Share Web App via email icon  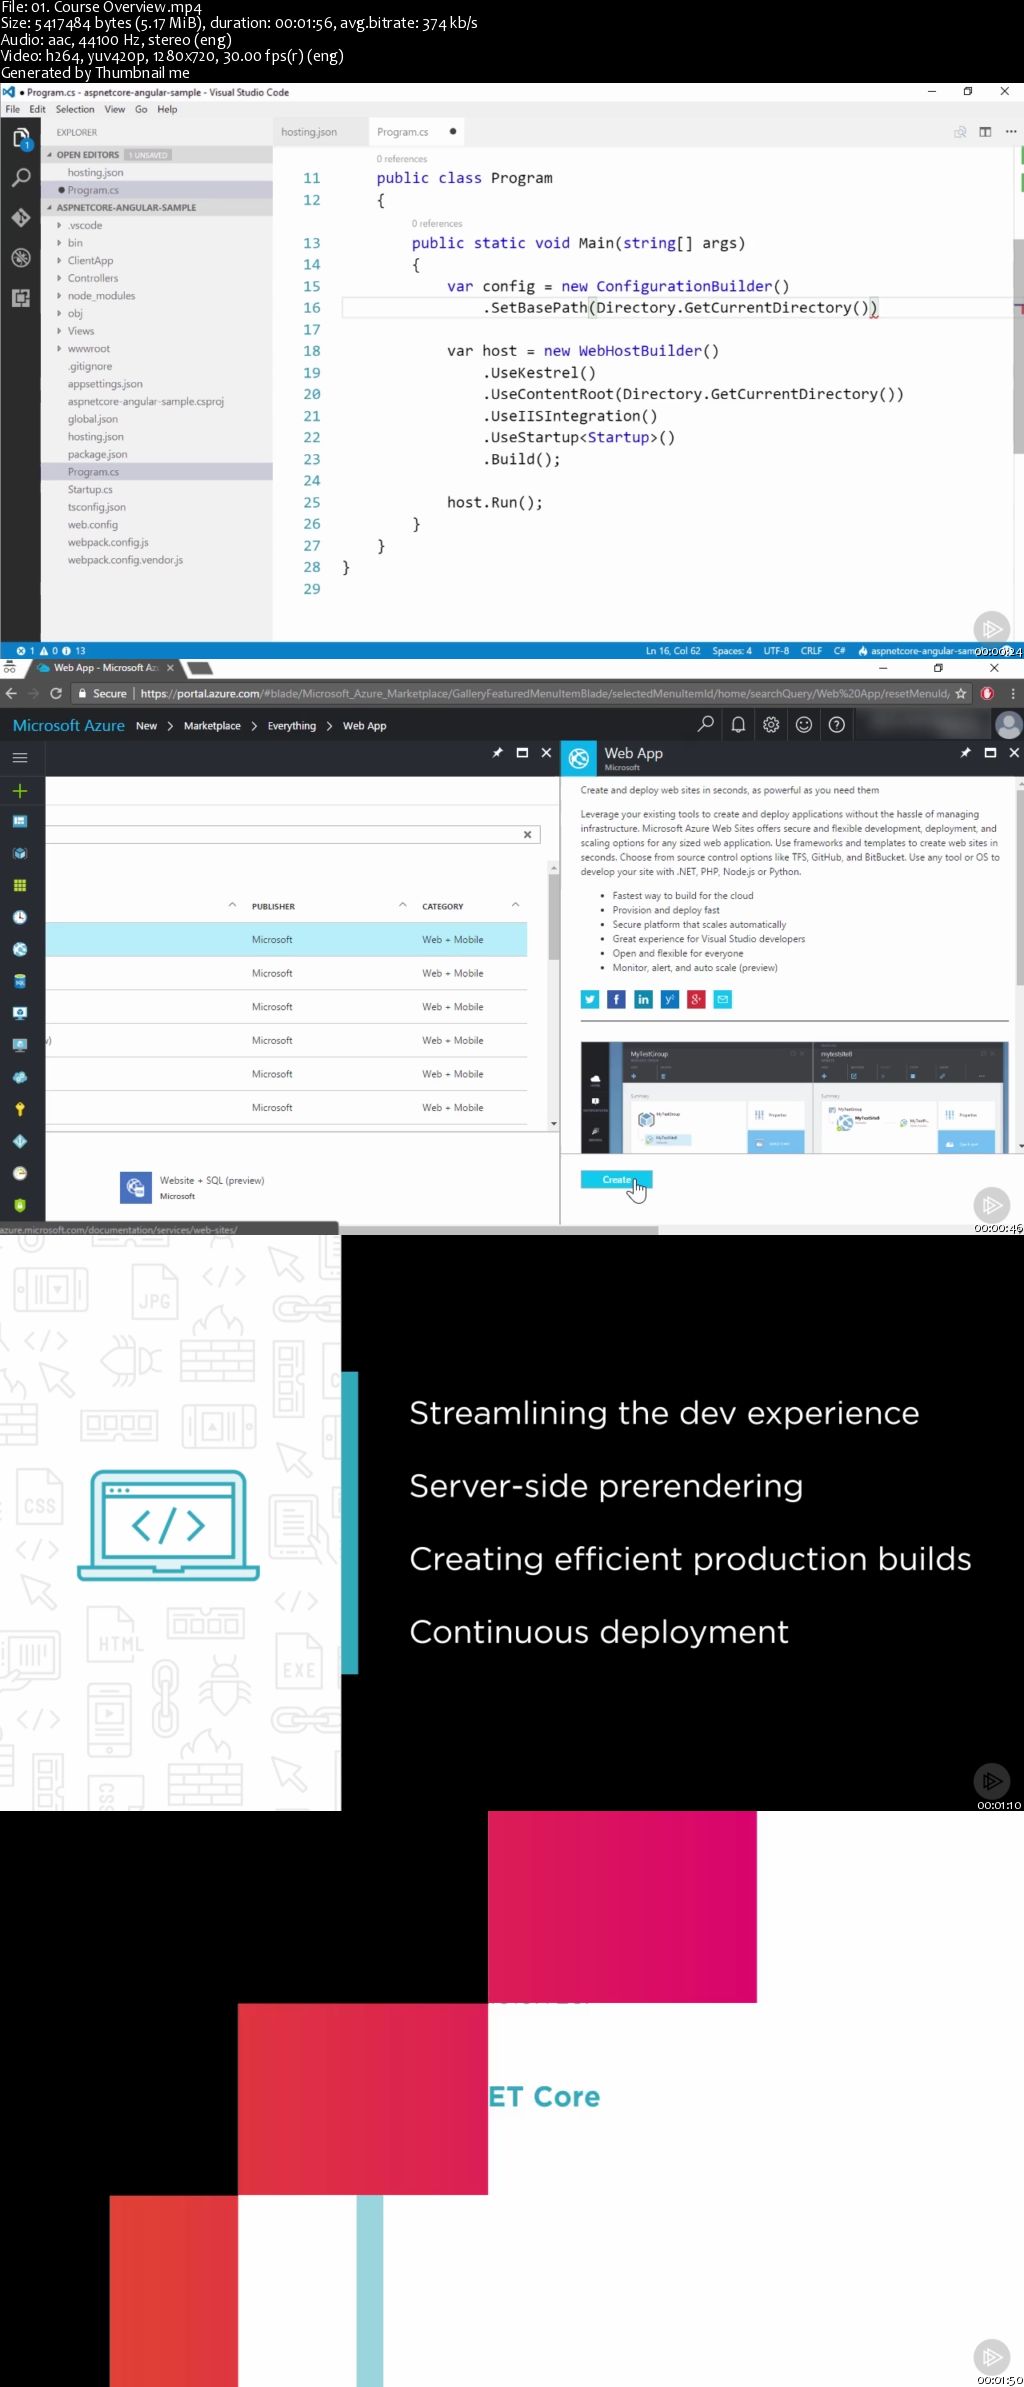coord(723,999)
